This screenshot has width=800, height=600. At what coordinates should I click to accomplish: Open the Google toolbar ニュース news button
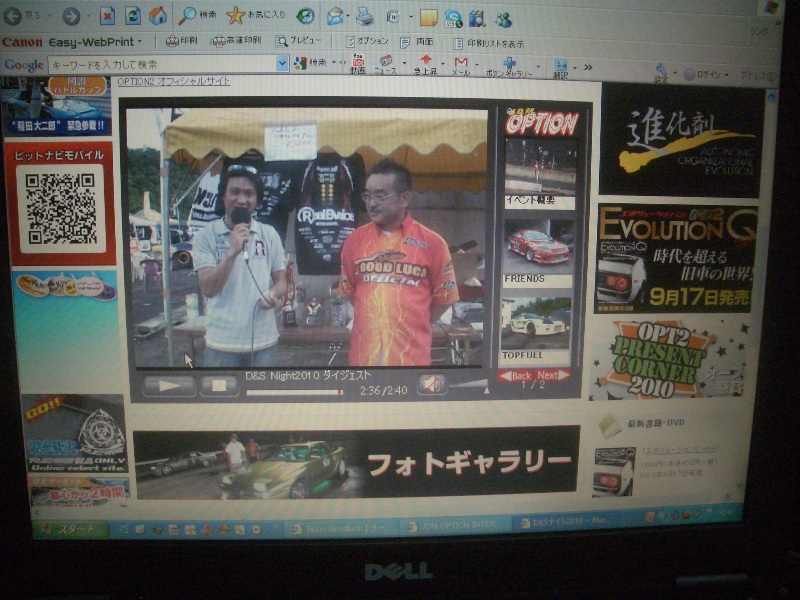[386, 65]
